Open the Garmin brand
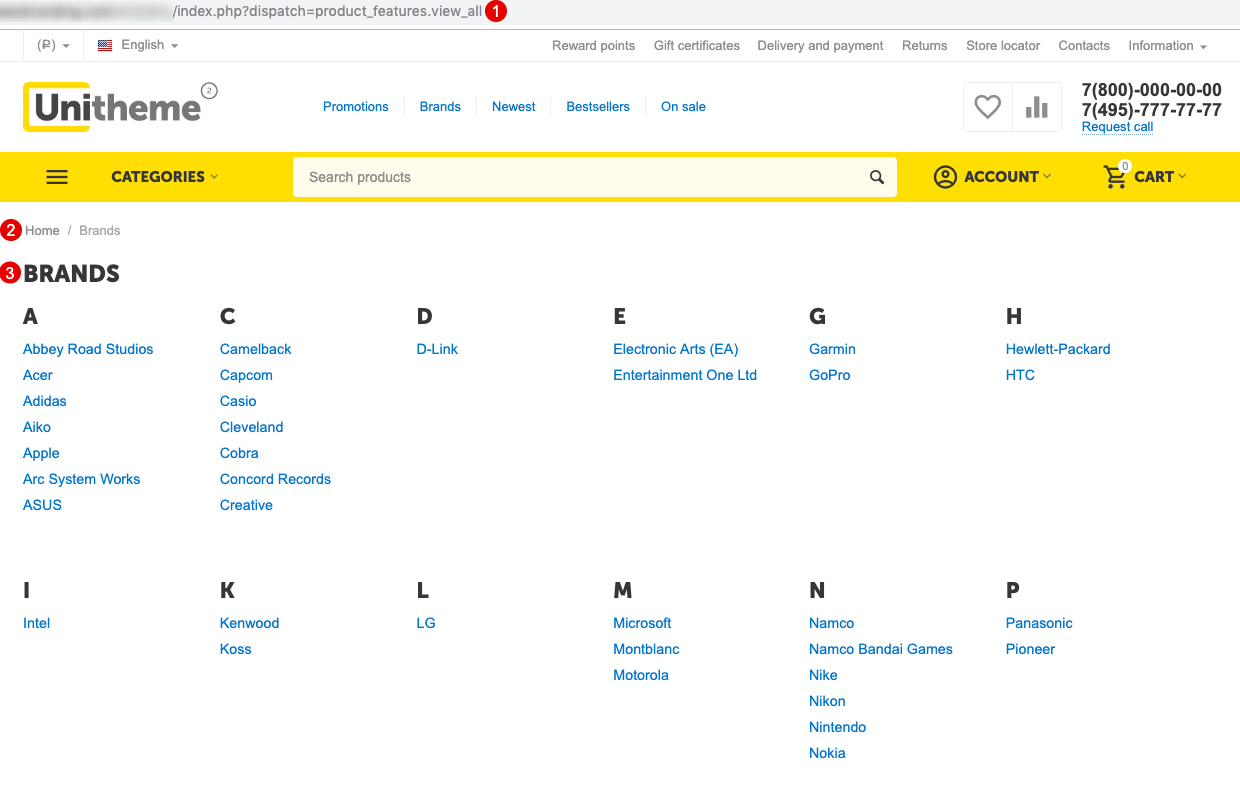Viewport: 1240px width, 795px height. coord(833,349)
